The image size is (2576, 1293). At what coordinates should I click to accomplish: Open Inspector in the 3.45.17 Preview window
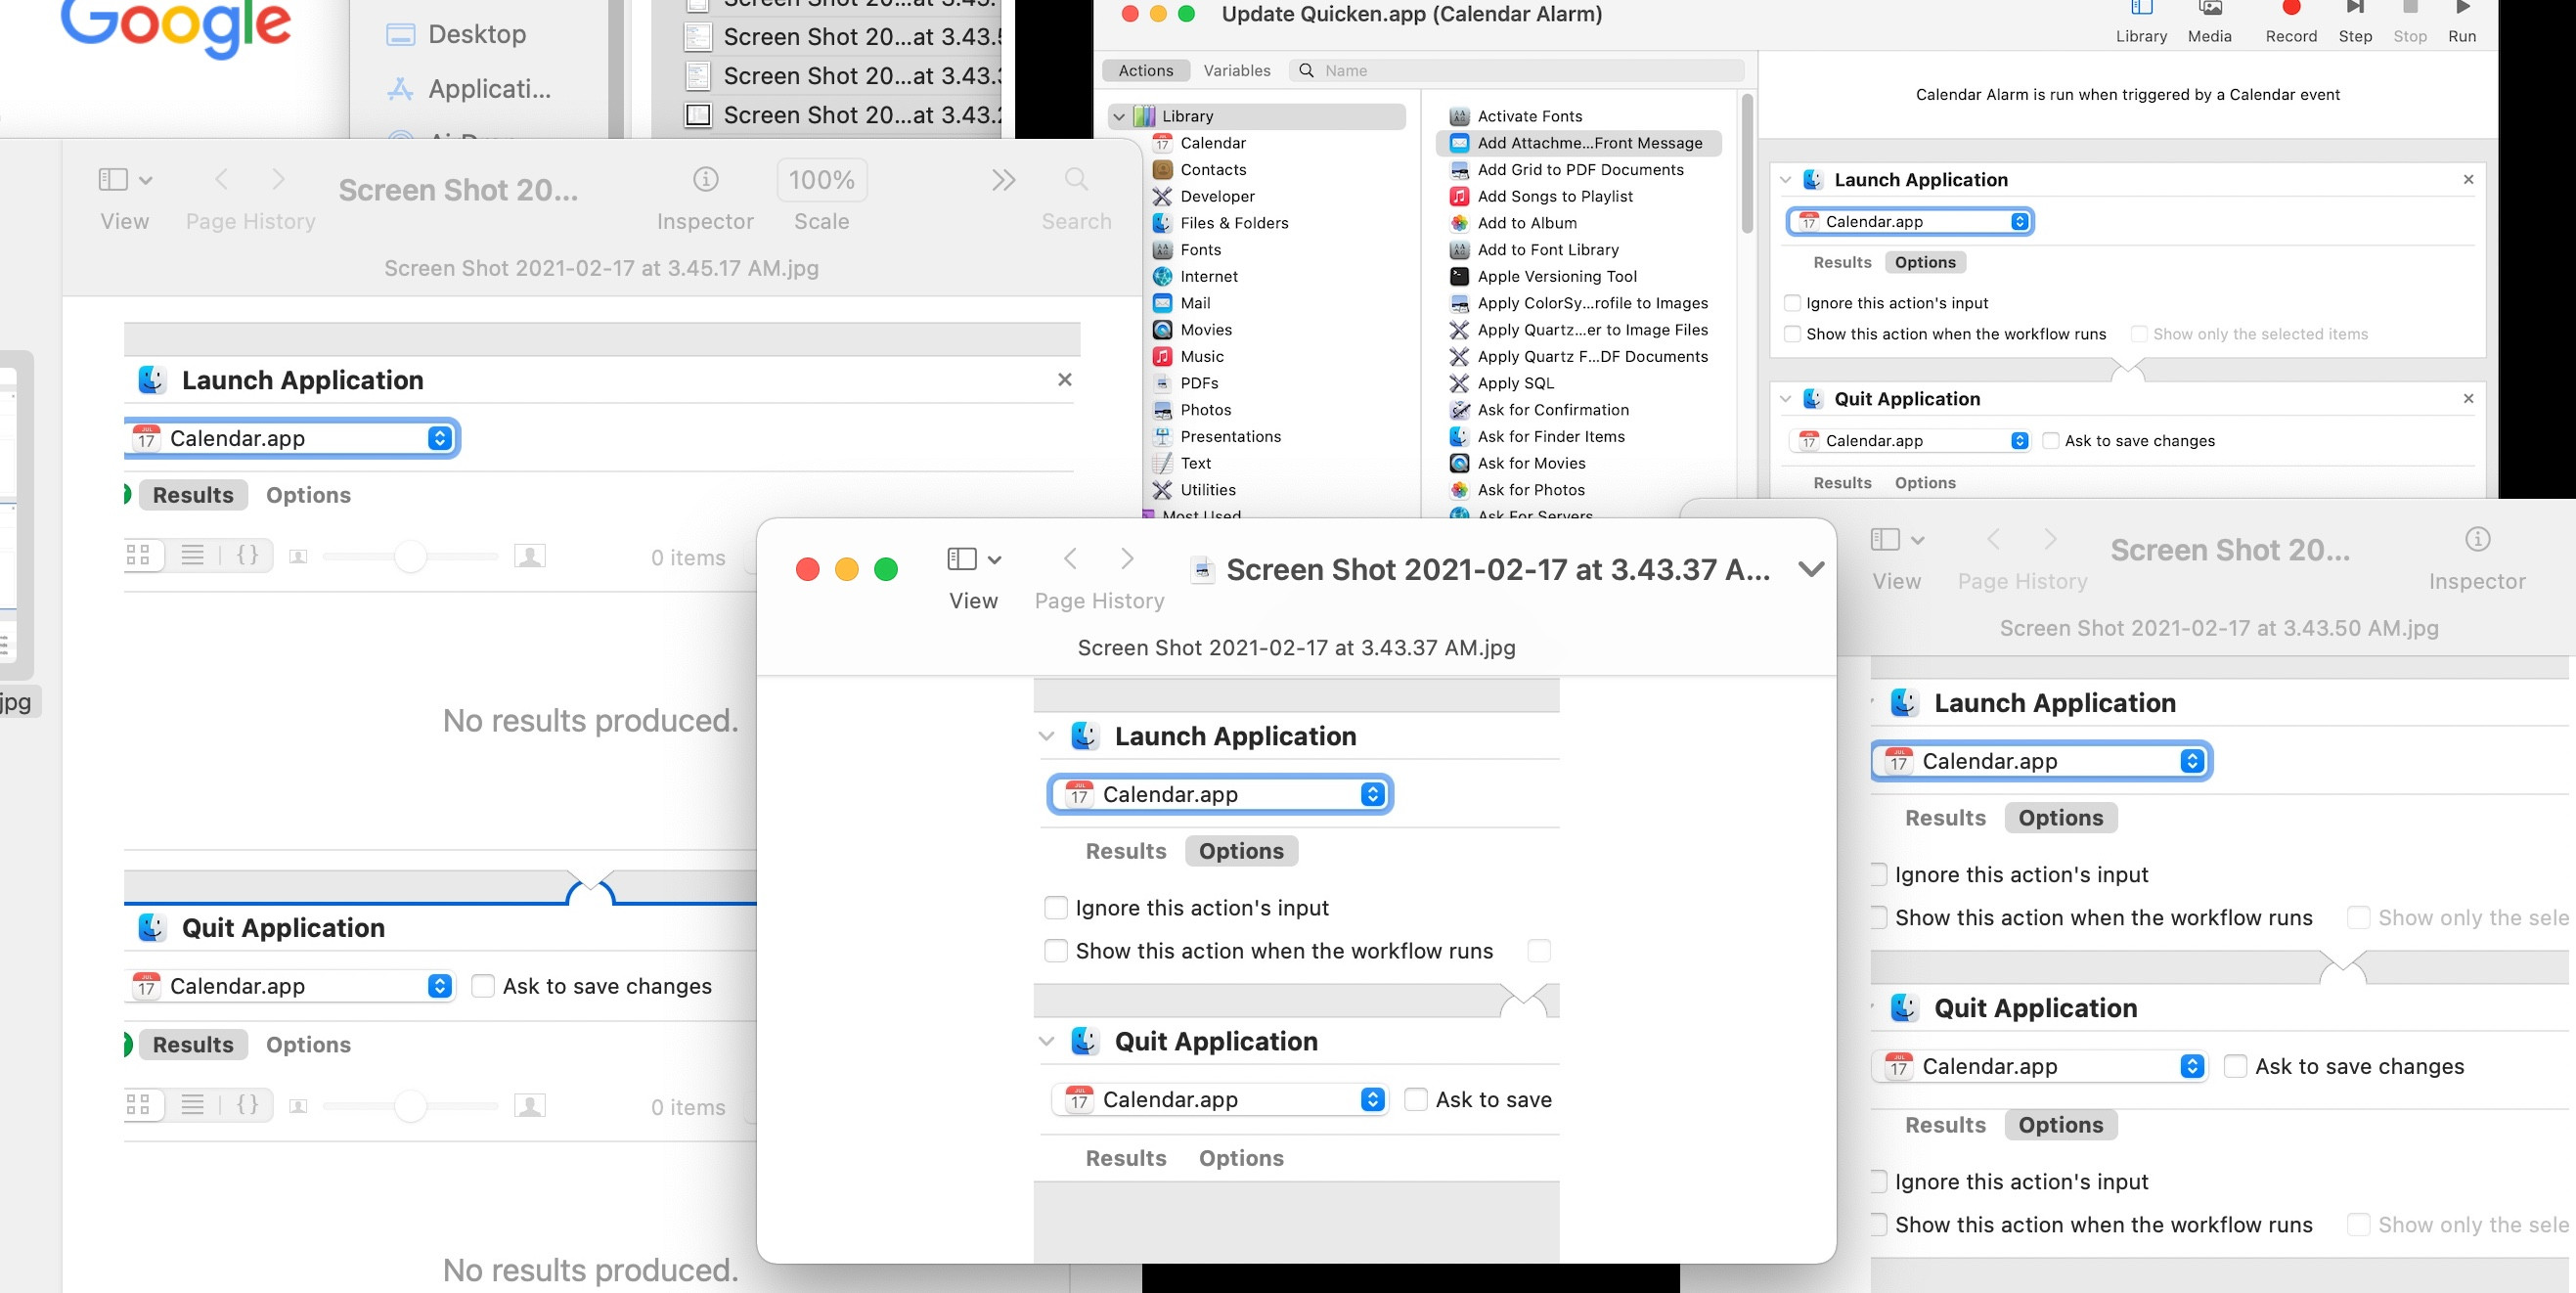point(705,180)
